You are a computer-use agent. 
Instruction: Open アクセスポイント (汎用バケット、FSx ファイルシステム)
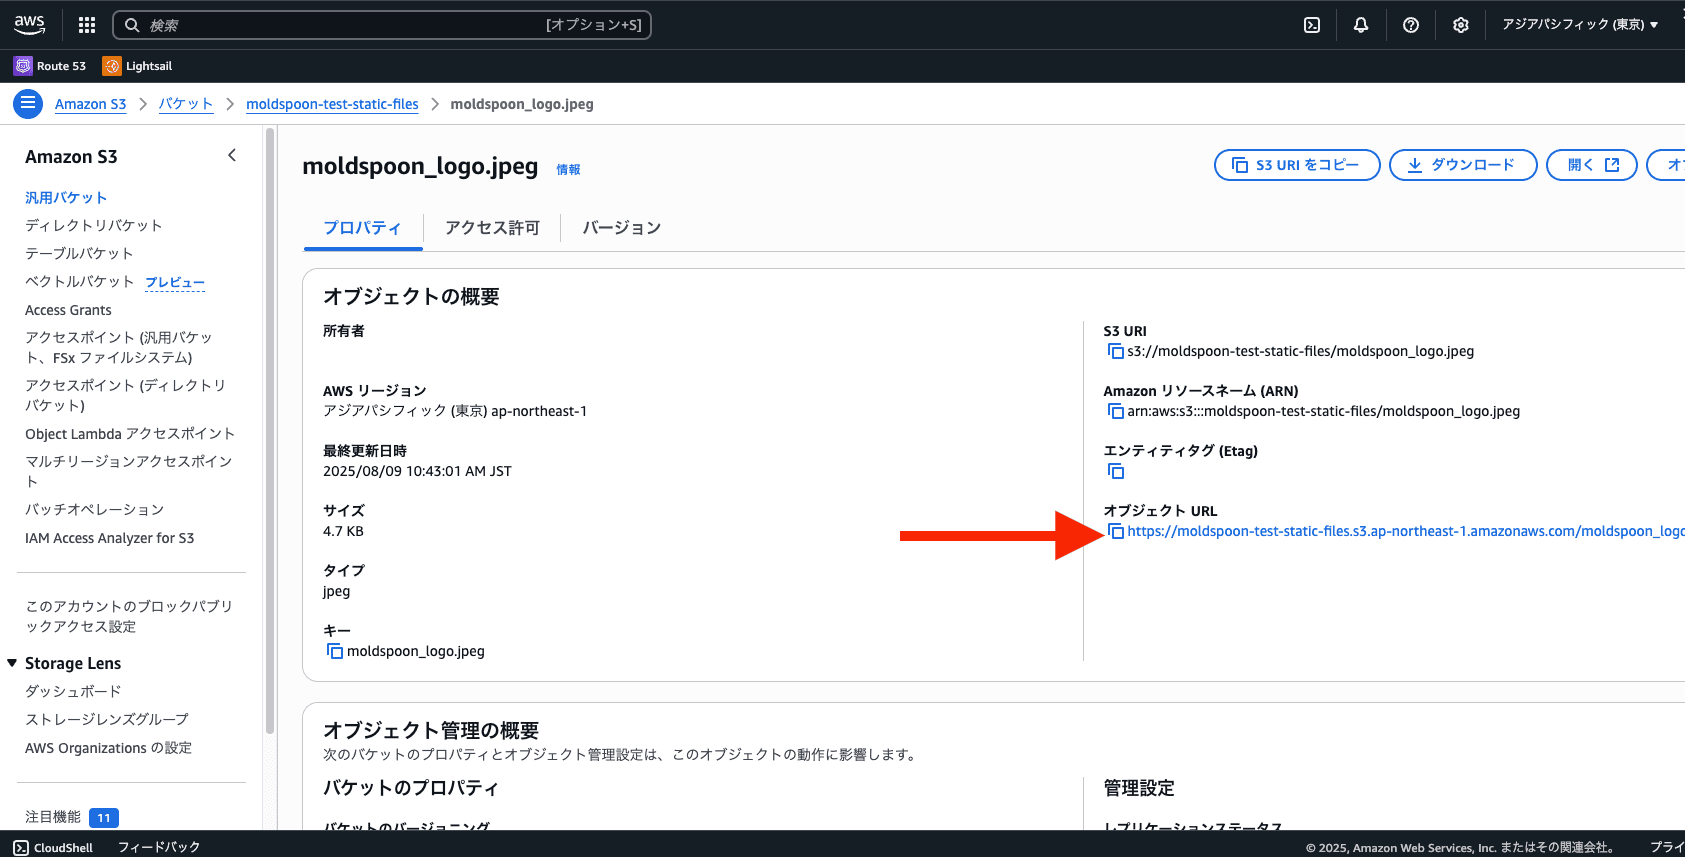point(119,347)
